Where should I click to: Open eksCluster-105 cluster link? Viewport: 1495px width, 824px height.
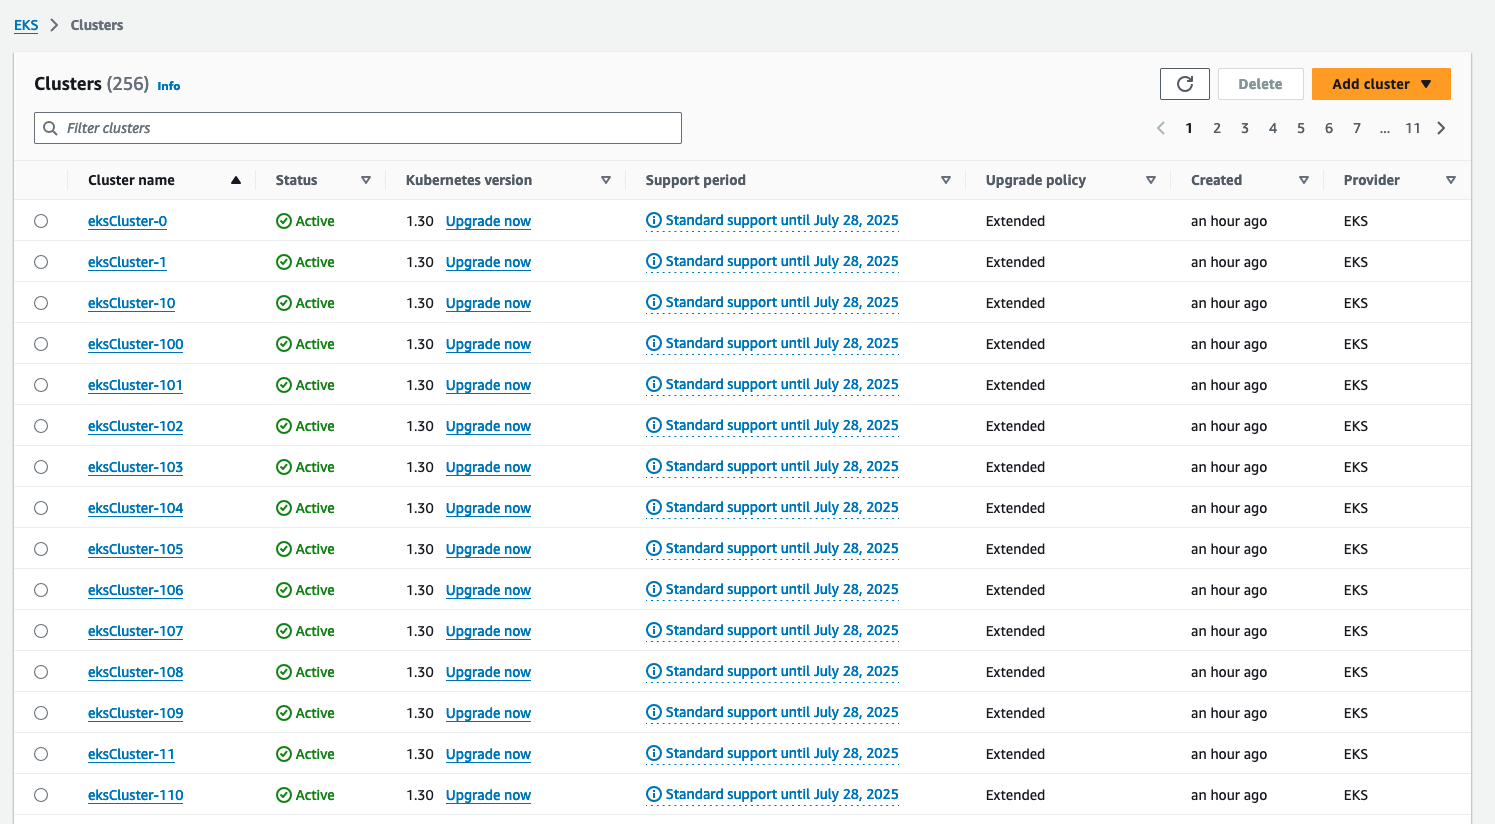[135, 549]
